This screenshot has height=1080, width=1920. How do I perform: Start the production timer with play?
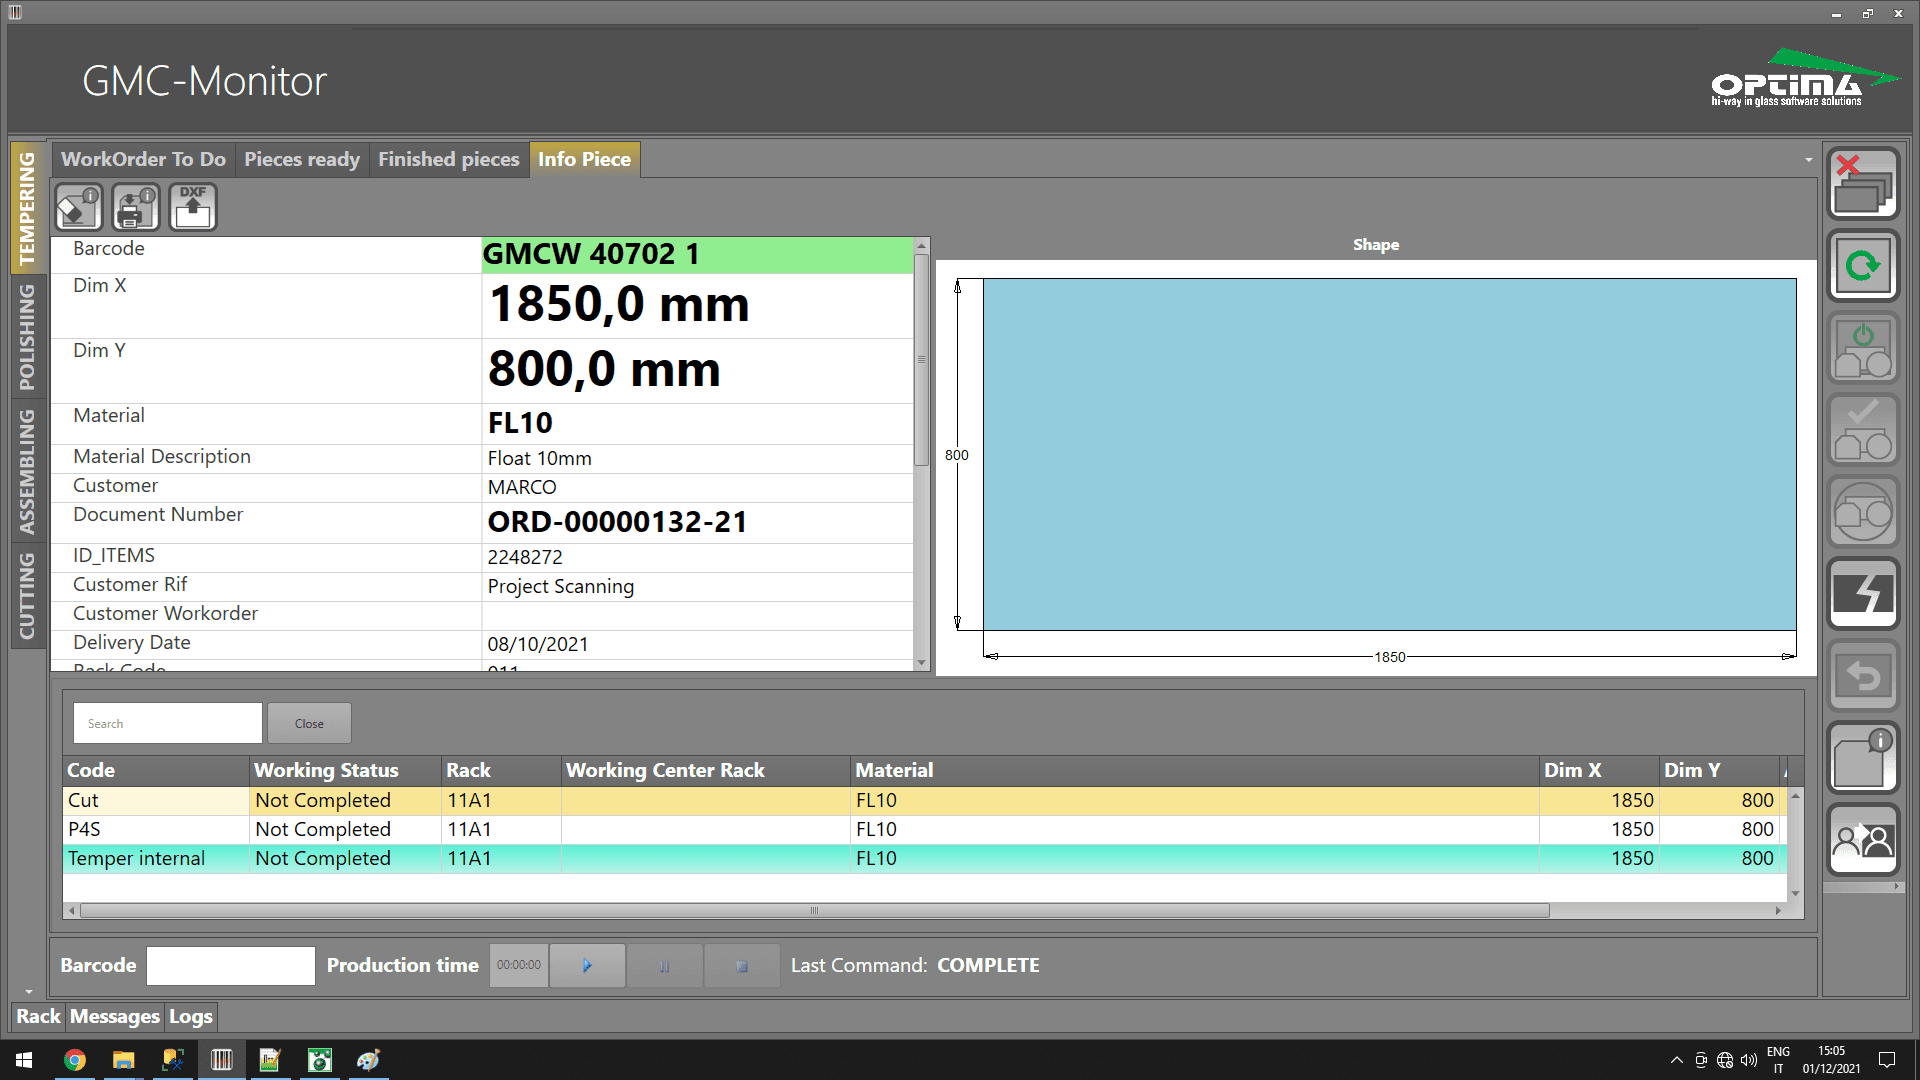587,966
